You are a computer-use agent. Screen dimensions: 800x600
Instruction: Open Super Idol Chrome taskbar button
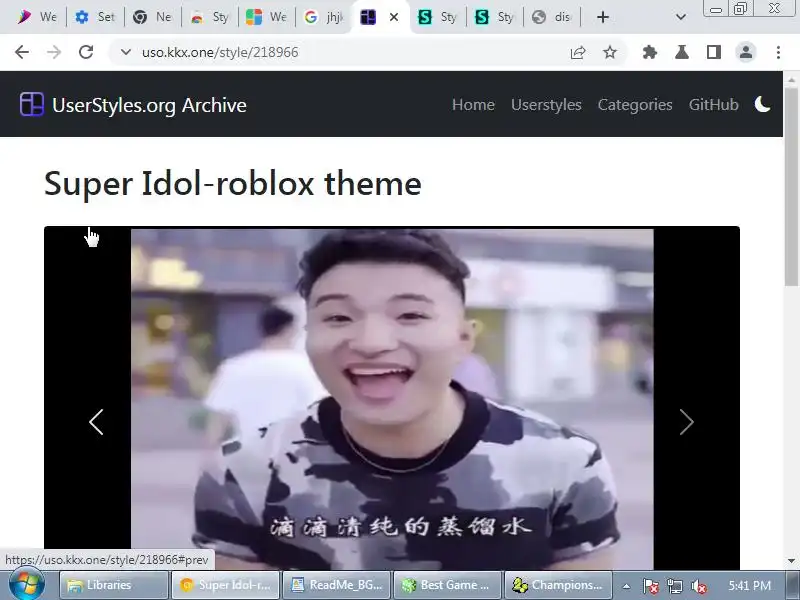[x=226, y=585]
